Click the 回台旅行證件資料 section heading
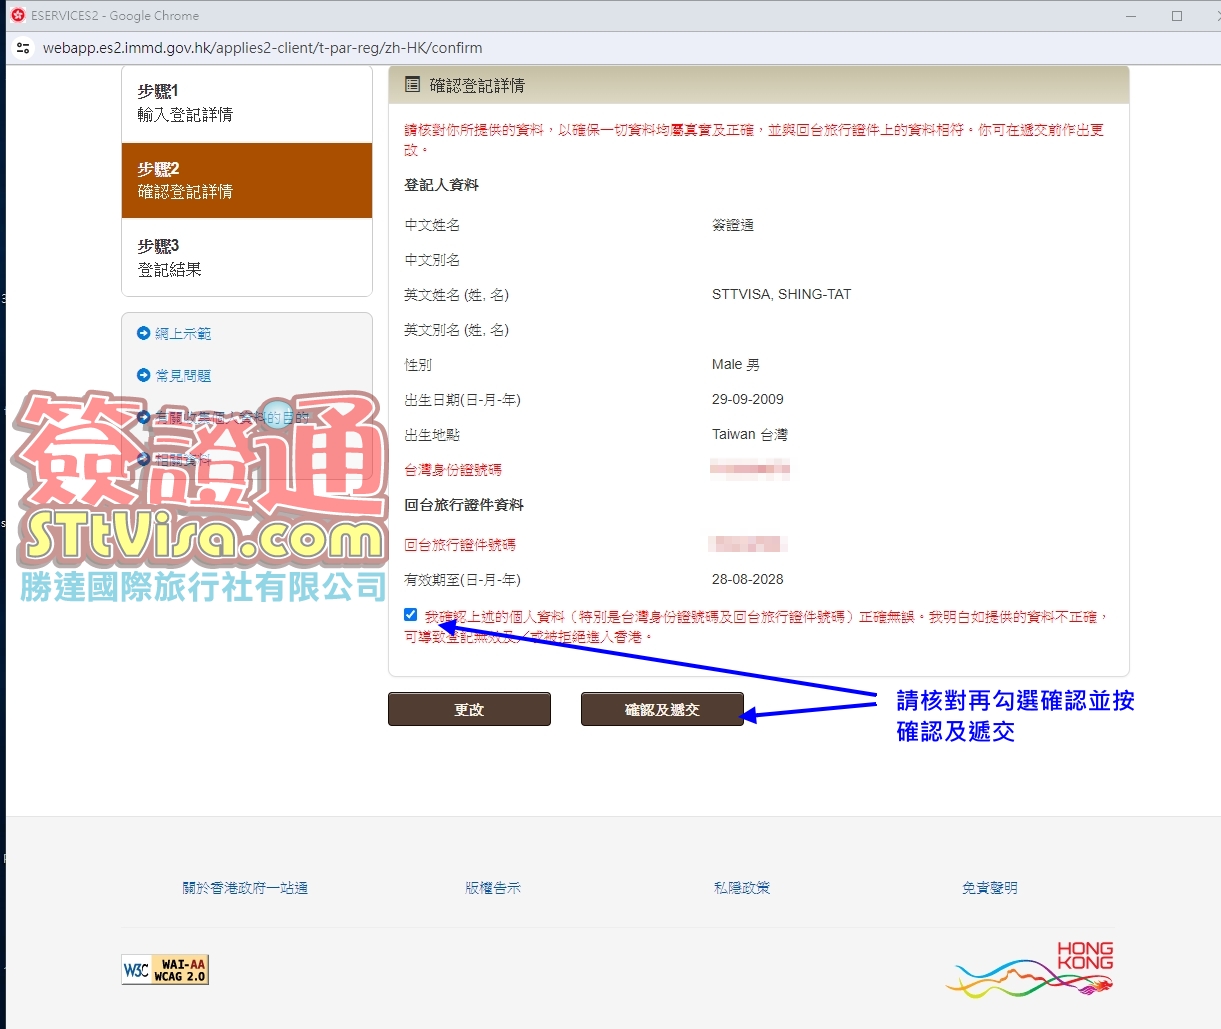 click(464, 505)
